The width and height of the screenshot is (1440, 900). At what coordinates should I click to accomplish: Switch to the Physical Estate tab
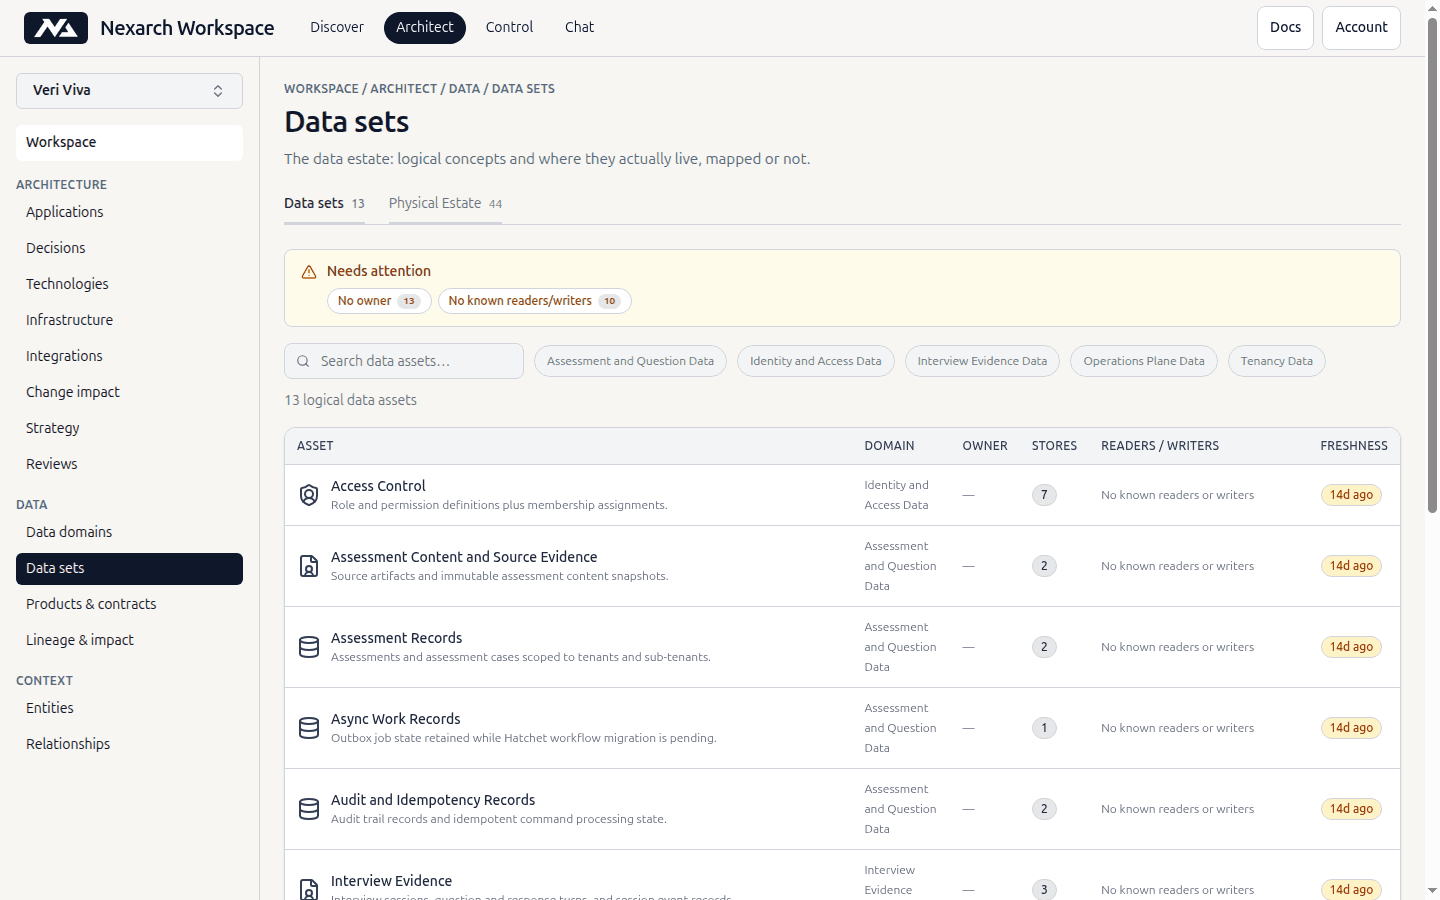(x=445, y=203)
